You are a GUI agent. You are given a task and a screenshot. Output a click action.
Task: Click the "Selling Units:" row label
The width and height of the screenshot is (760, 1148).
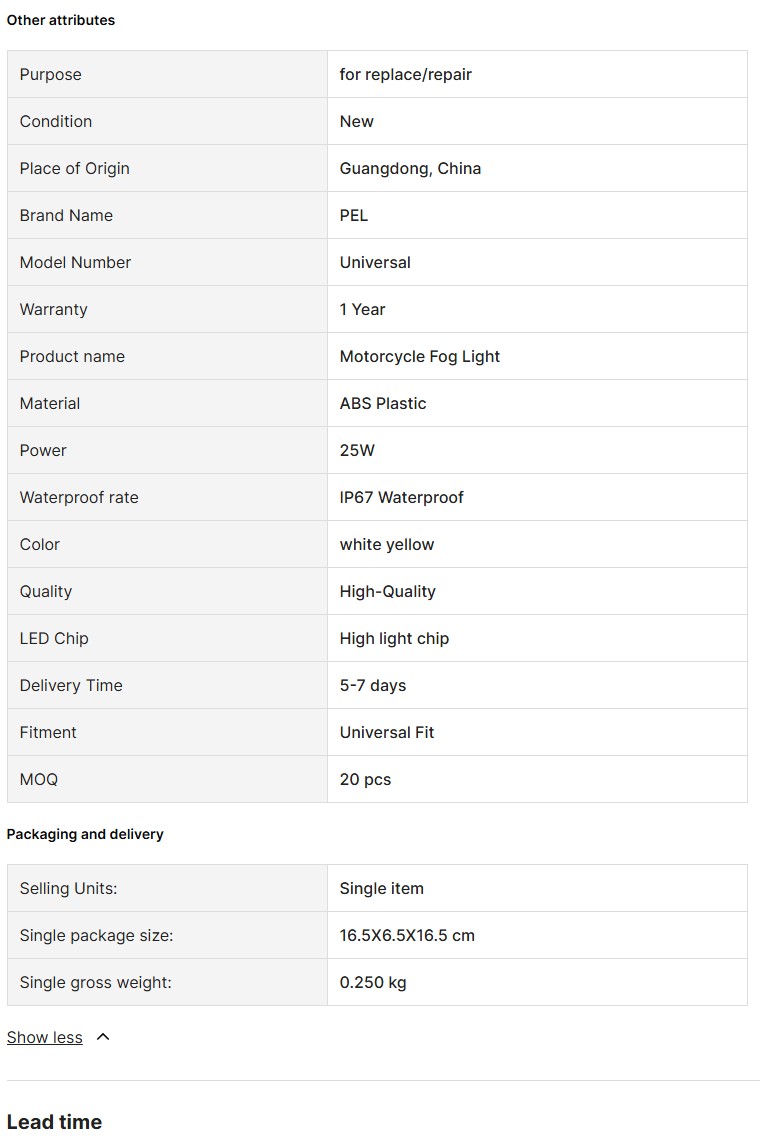[68, 889]
